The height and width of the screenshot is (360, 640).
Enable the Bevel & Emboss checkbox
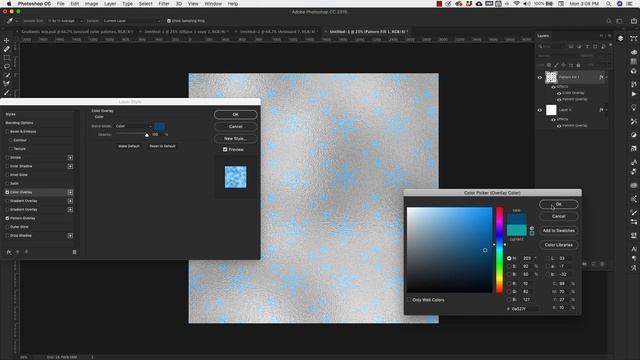(x=7, y=131)
